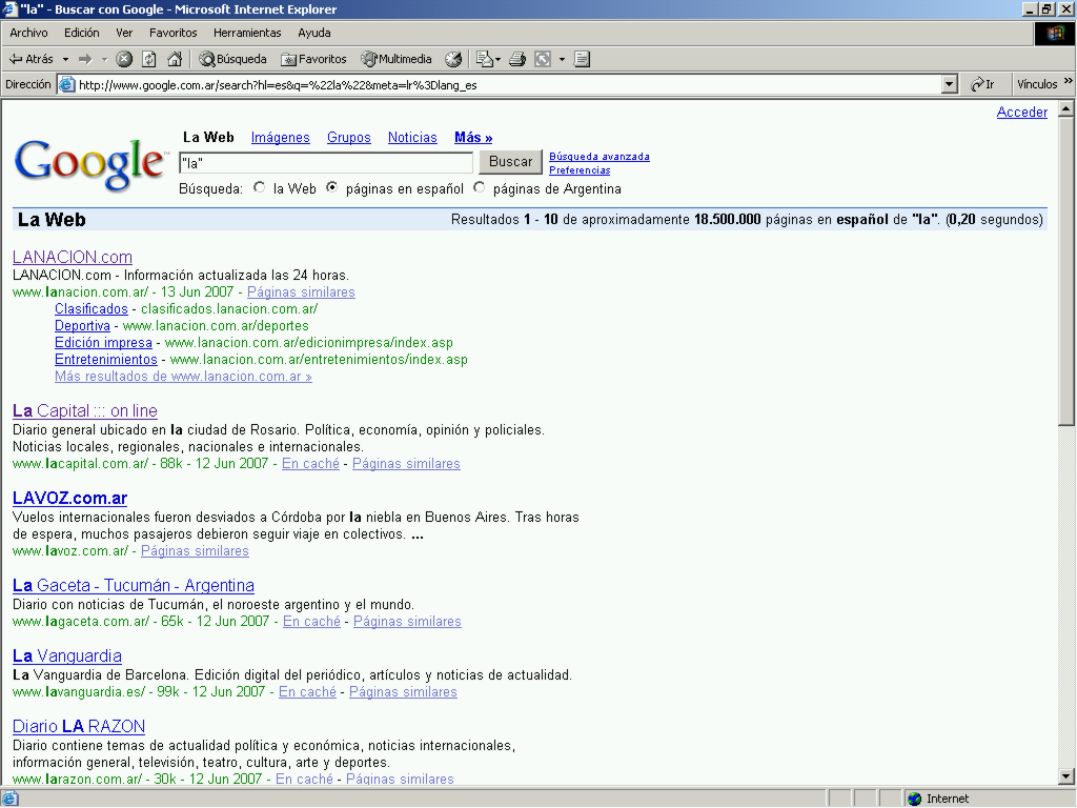Click the Ir go arrow button
Viewport: 1077px width, 808px height.
(x=983, y=85)
